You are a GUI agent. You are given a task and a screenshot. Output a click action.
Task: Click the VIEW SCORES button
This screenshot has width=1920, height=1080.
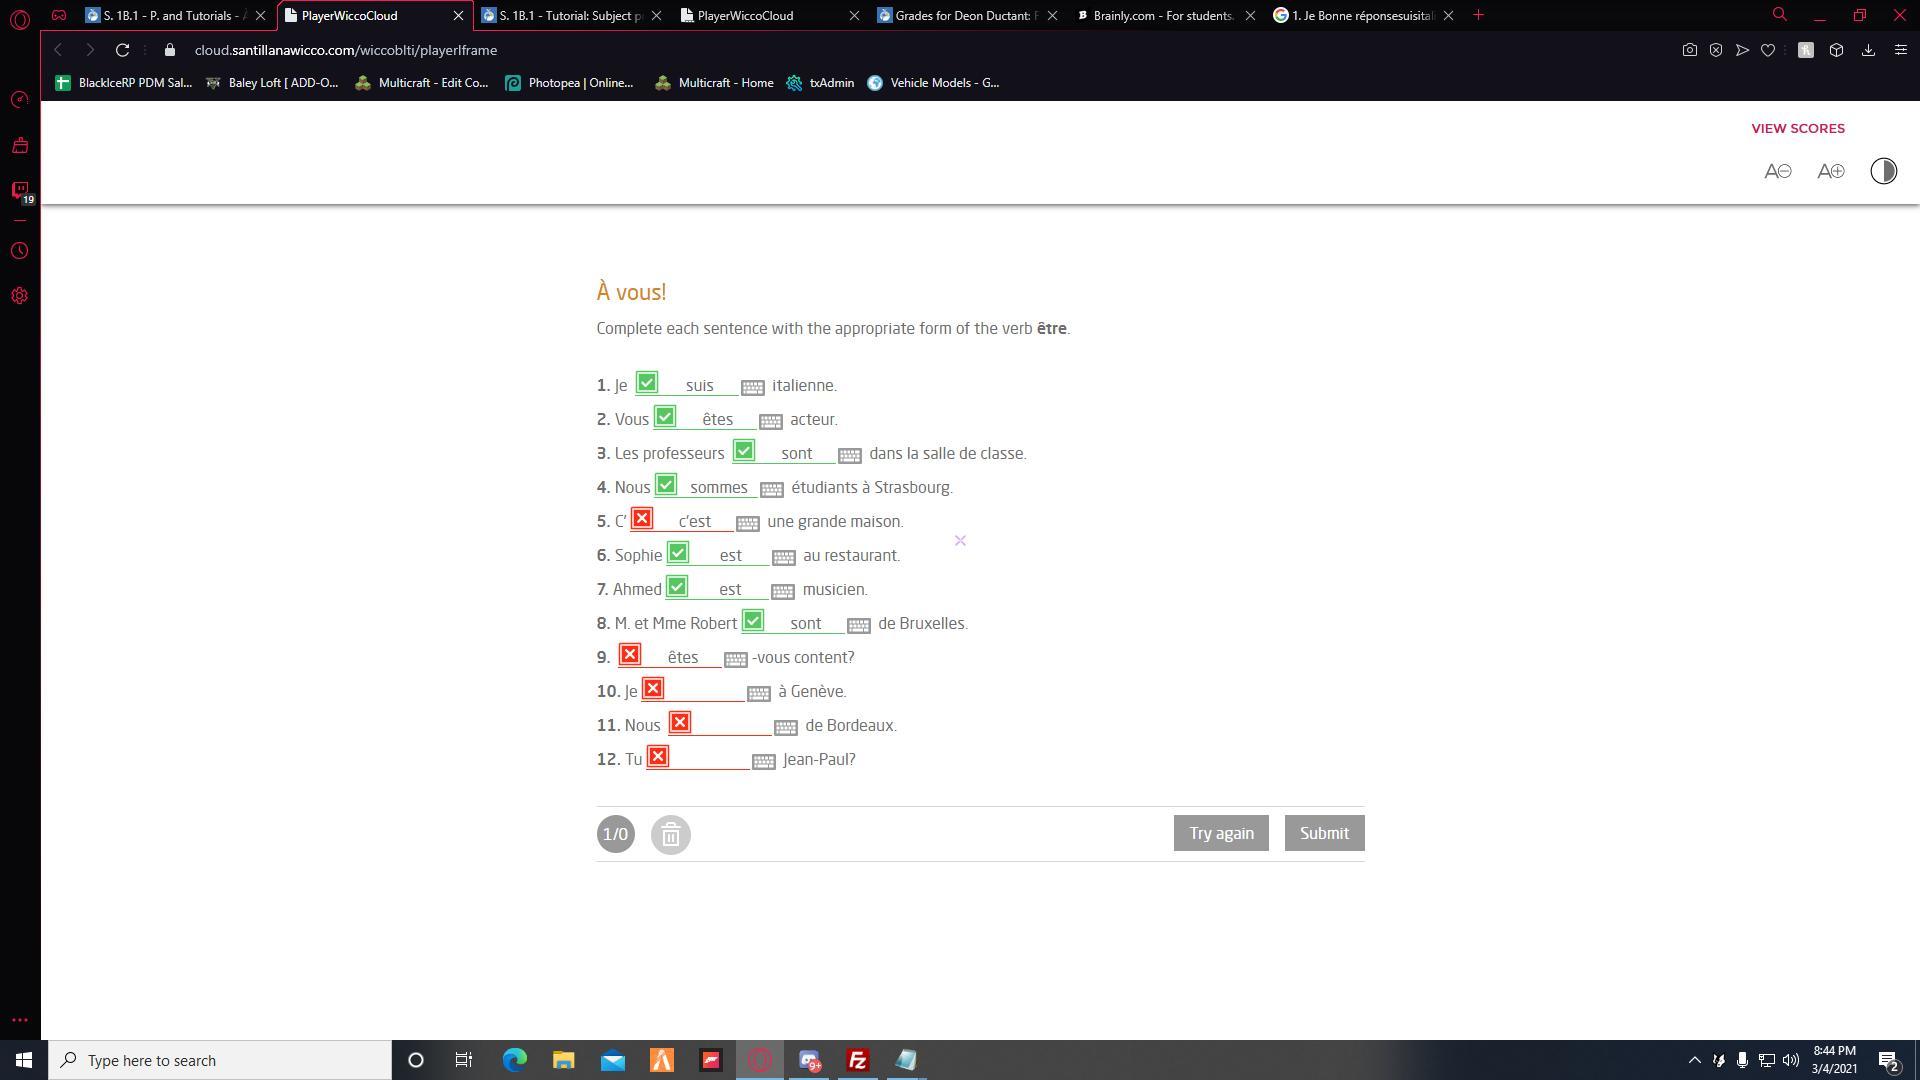(x=1796, y=128)
